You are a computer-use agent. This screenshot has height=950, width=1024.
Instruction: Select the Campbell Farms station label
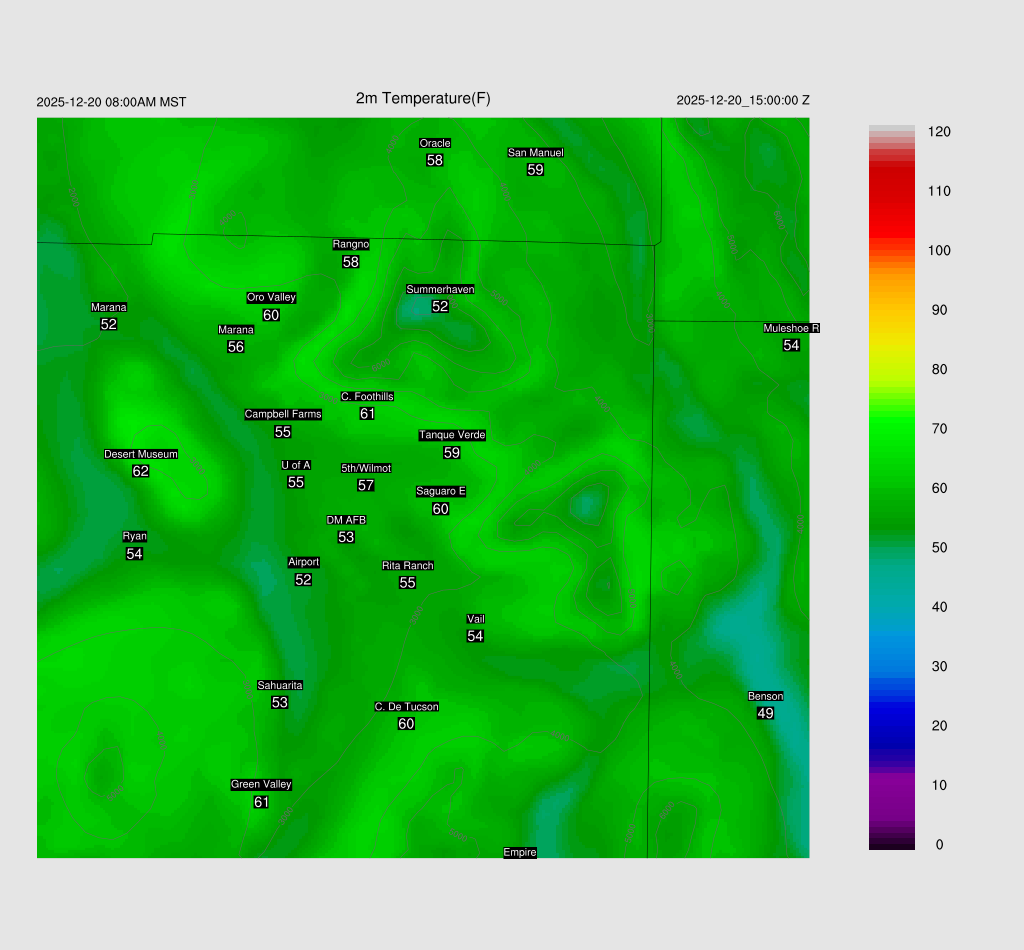click(x=283, y=414)
